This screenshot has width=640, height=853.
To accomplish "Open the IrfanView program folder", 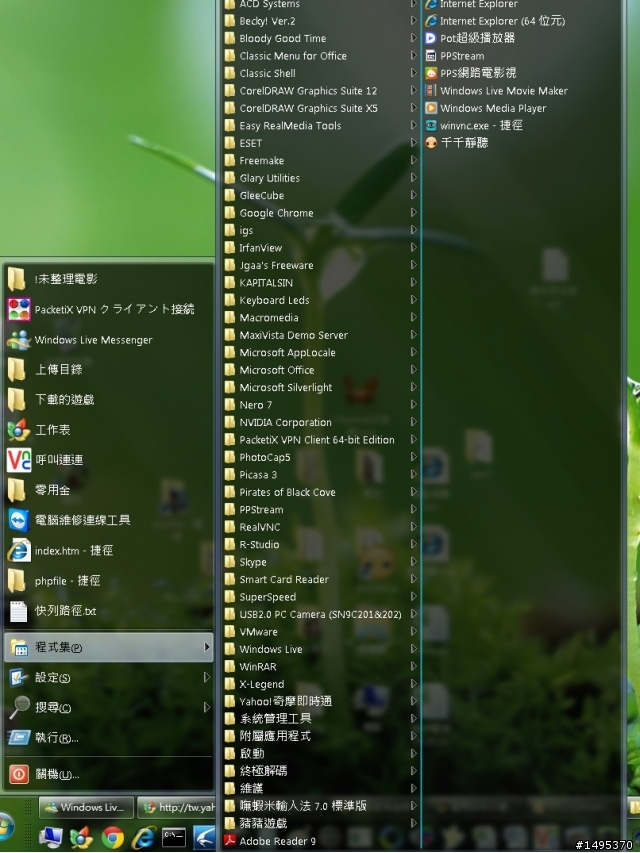I will pyautogui.click(x=321, y=248).
